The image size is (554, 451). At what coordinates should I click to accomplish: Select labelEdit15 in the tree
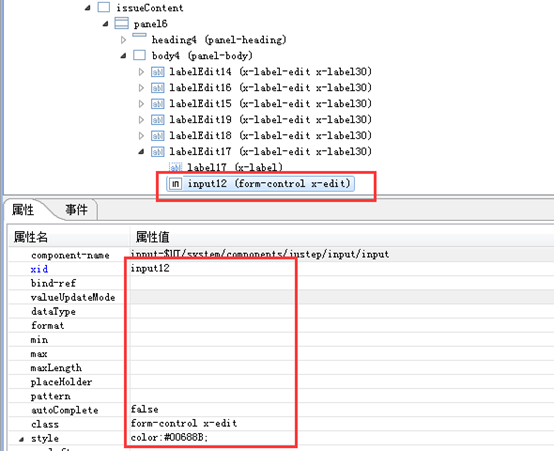click(x=271, y=104)
